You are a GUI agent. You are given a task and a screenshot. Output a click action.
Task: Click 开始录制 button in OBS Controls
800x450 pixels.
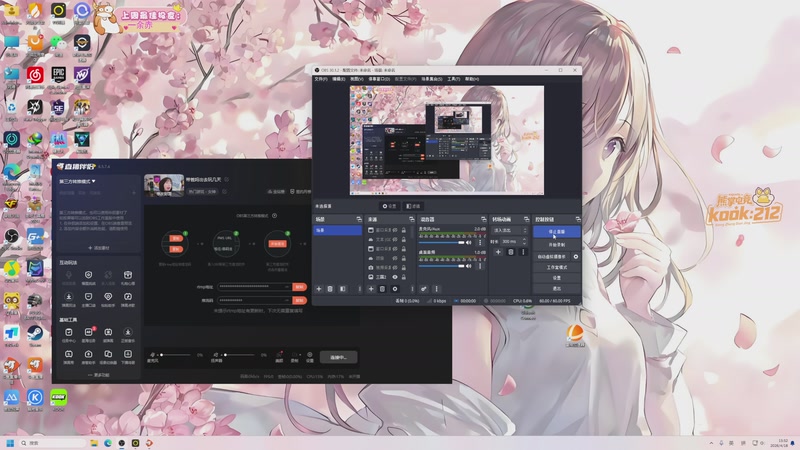click(556, 244)
